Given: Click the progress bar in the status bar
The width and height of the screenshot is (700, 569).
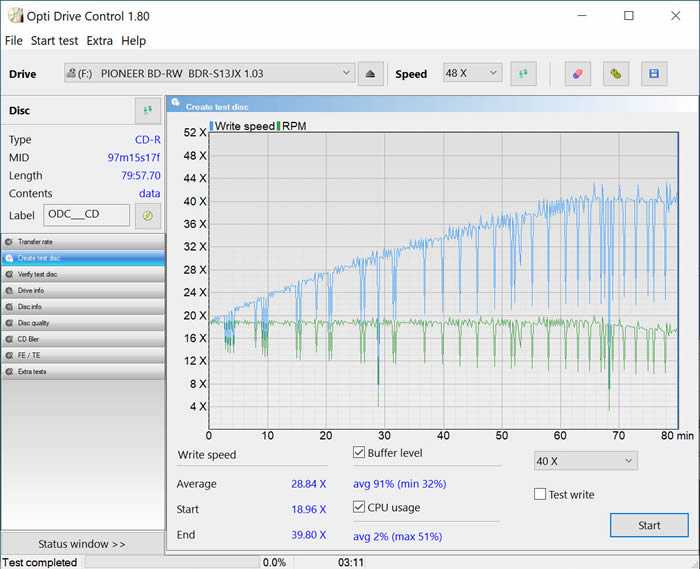Looking at the screenshot, I should (170, 562).
